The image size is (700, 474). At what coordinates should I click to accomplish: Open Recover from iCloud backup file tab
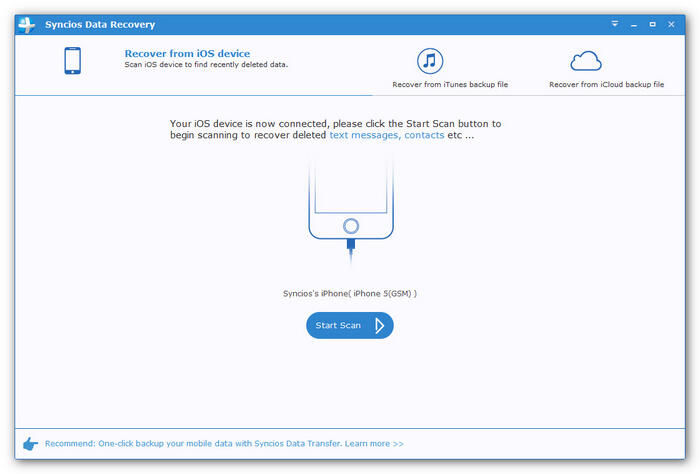[x=606, y=85]
